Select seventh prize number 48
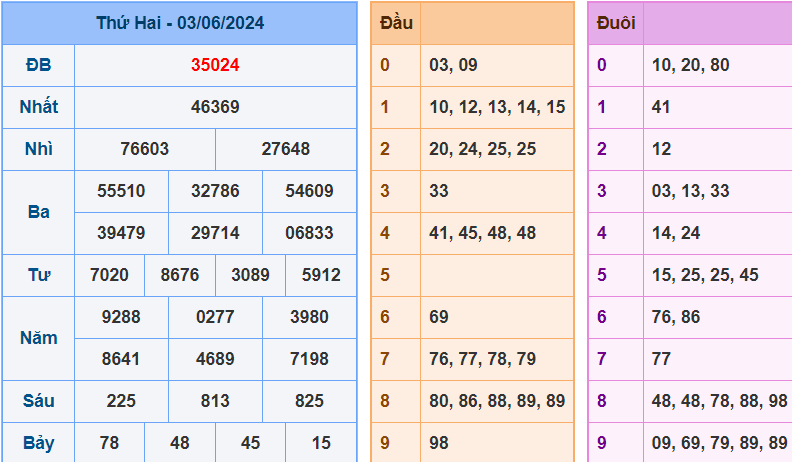 [180, 443]
